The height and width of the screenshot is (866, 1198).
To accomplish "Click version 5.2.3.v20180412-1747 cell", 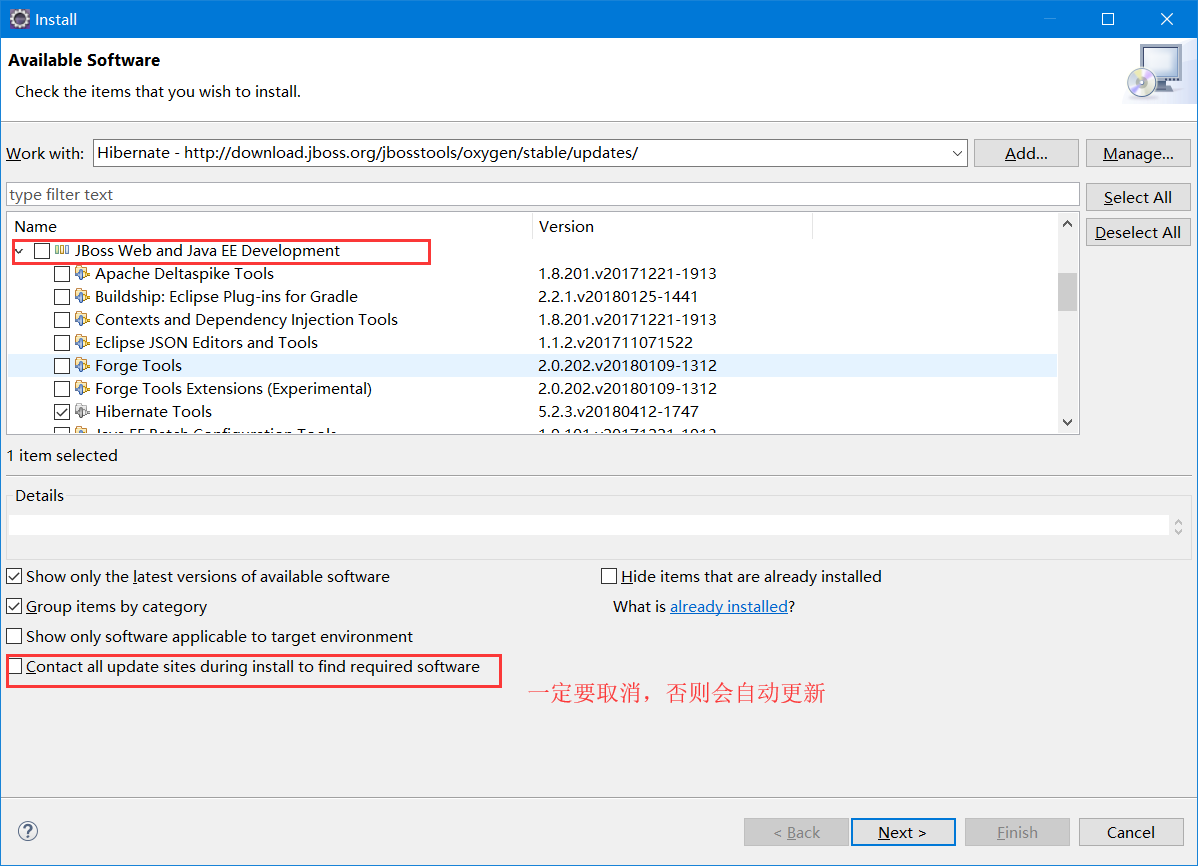I will click(x=618, y=411).
